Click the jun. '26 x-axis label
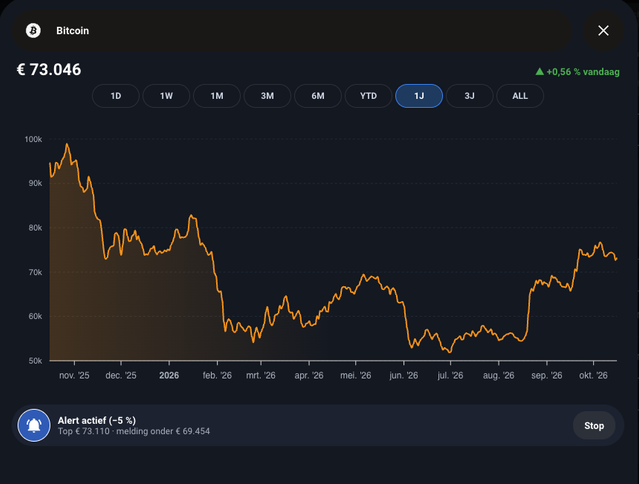This screenshot has height=484, width=639. (403, 375)
